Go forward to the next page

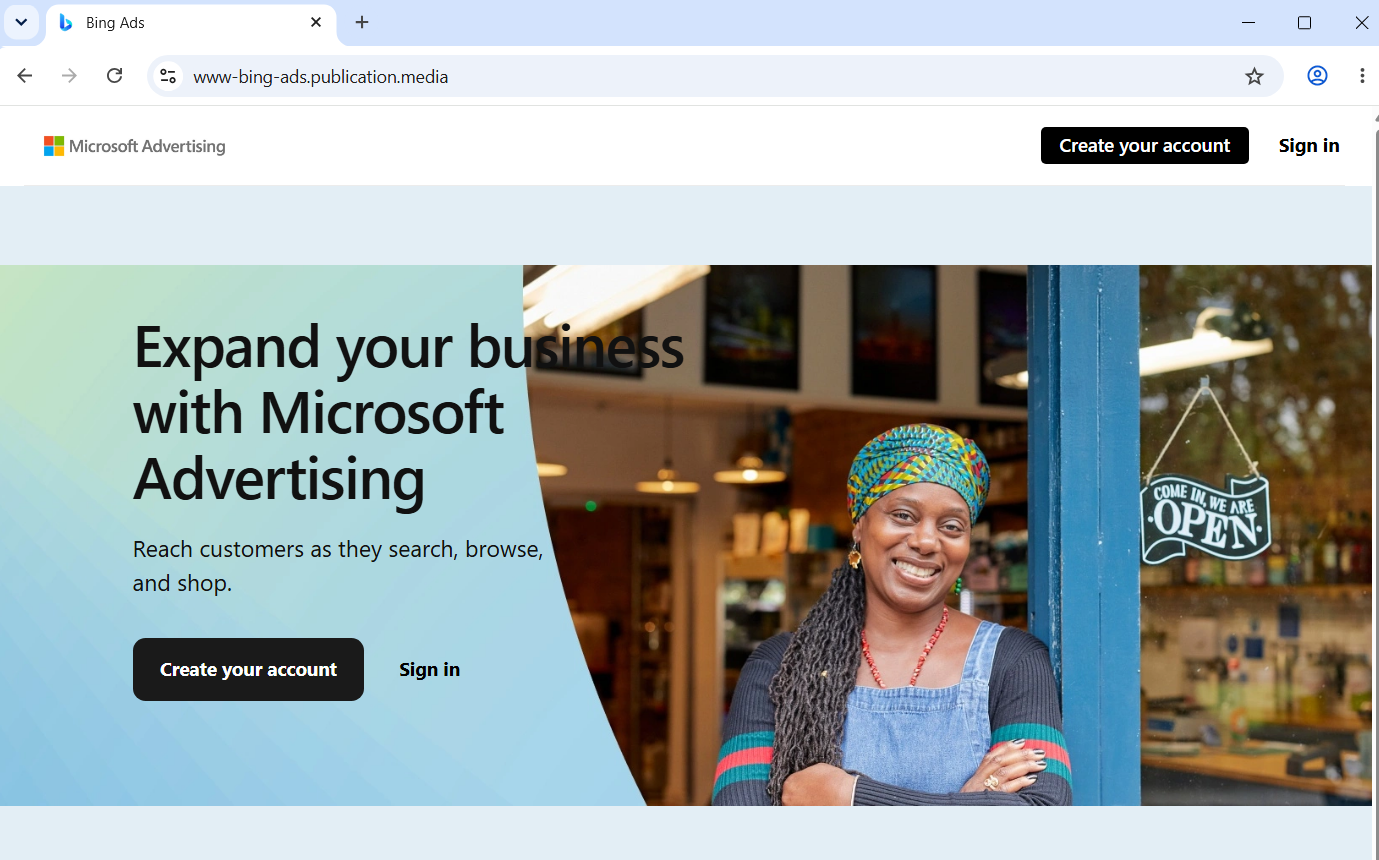point(69,76)
